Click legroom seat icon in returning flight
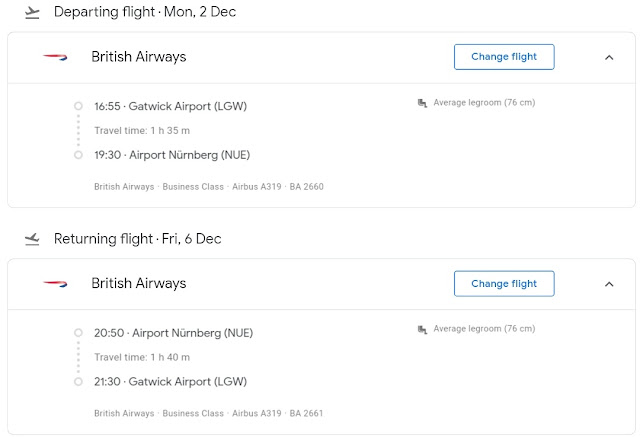Image resolution: width=640 pixels, height=437 pixels. (x=422, y=329)
